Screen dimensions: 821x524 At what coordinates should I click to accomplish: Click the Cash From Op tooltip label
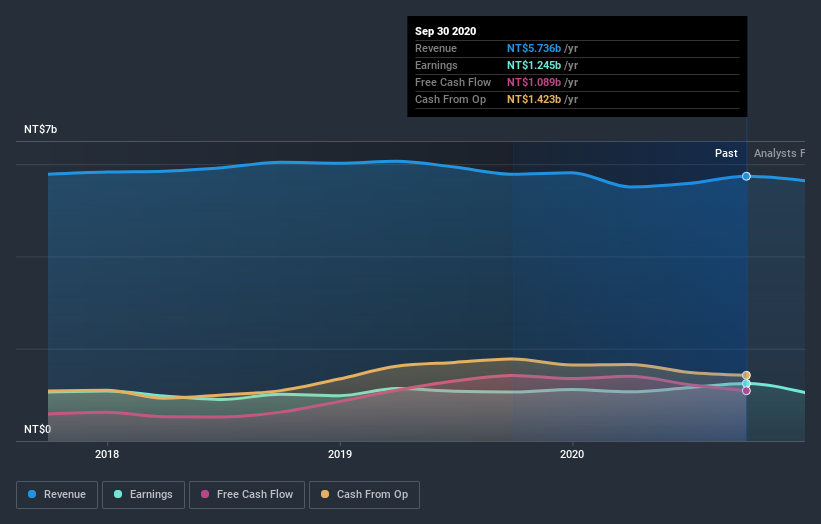tap(450, 99)
